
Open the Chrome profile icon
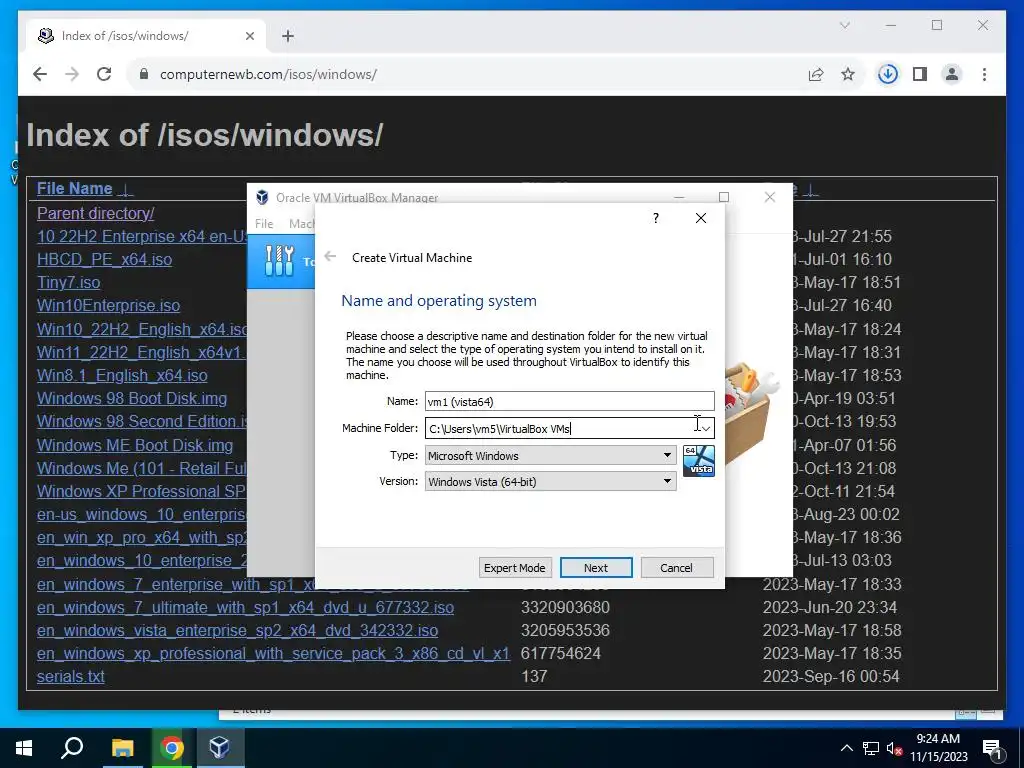coord(952,74)
